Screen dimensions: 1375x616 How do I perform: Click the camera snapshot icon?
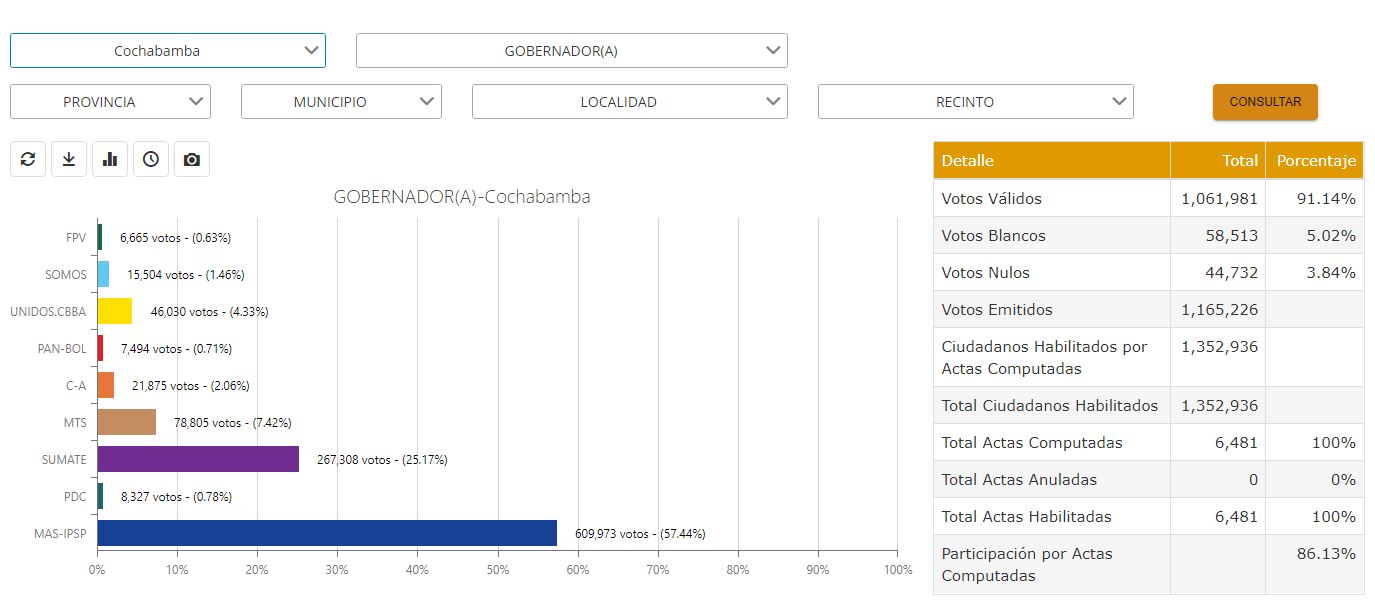point(191,158)
